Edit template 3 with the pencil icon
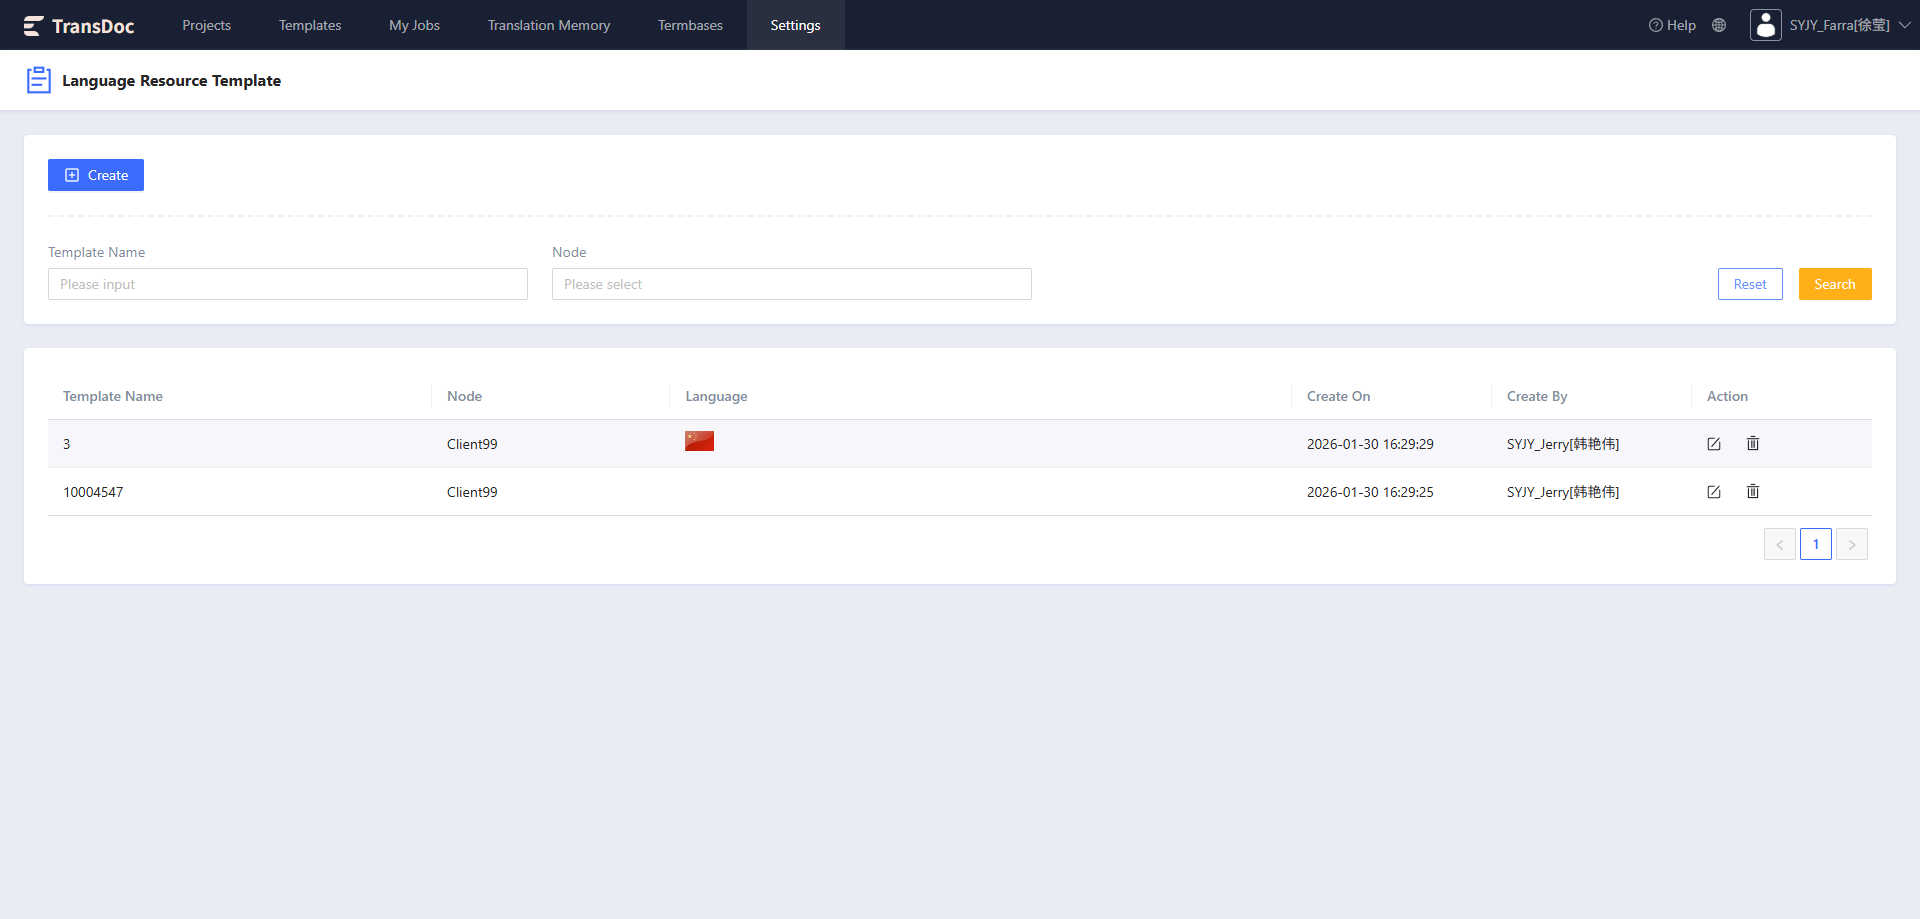The width and height of the screenshot is (1920, 919). click(1714, 444)
